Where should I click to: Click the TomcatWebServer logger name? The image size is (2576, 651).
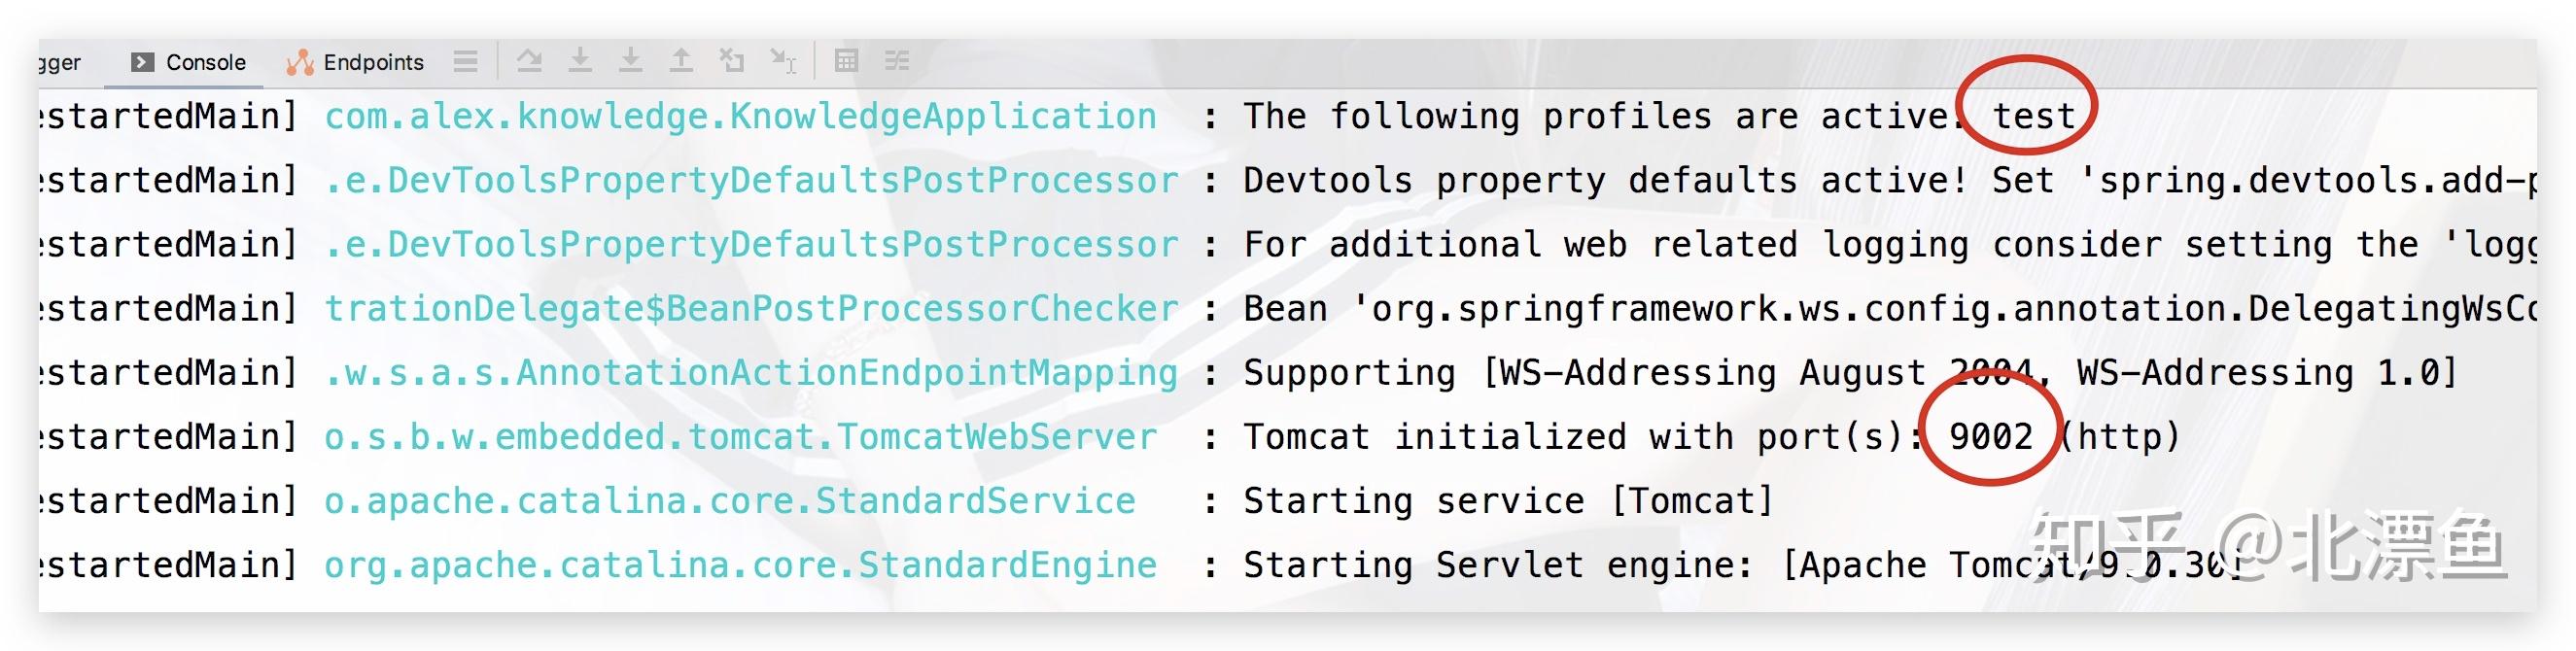point(740,437)
